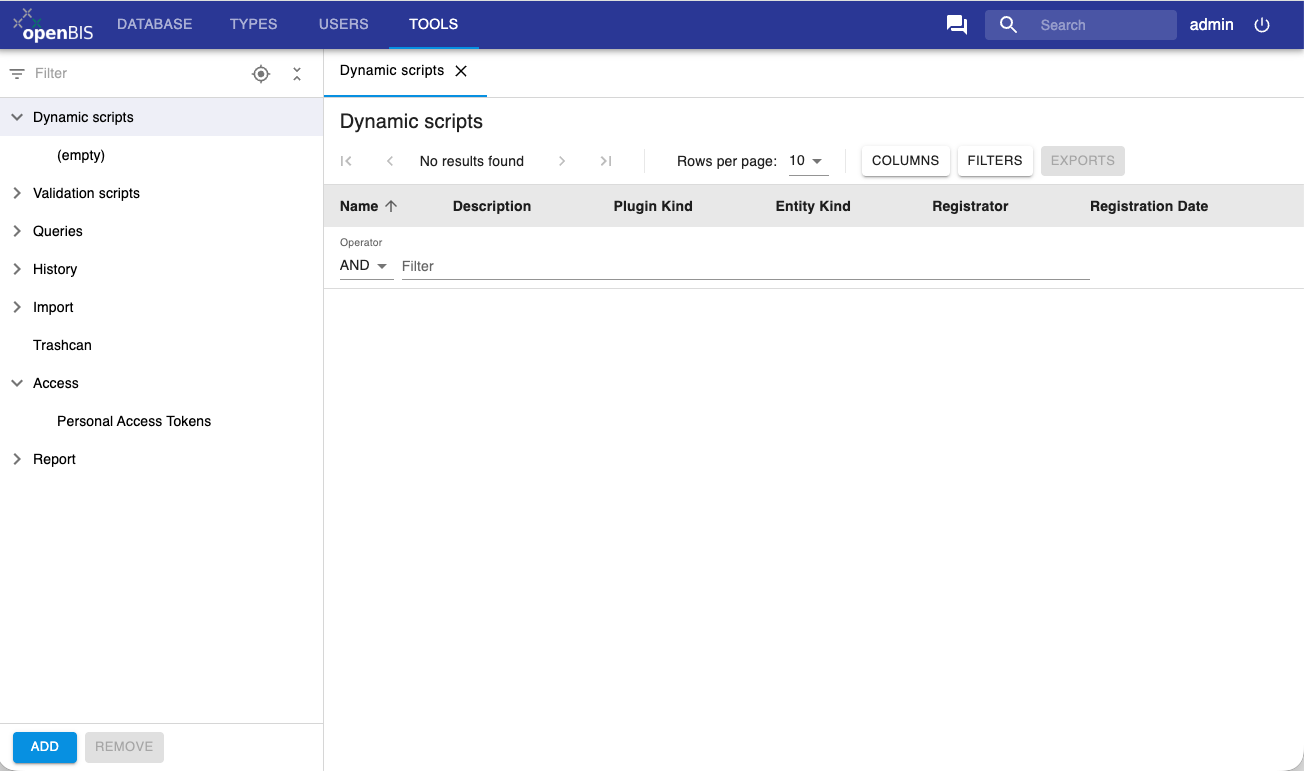Viewport: 1304px width, 771px height.
Task: Sort by Registrator column header
Action: [970, 206]
